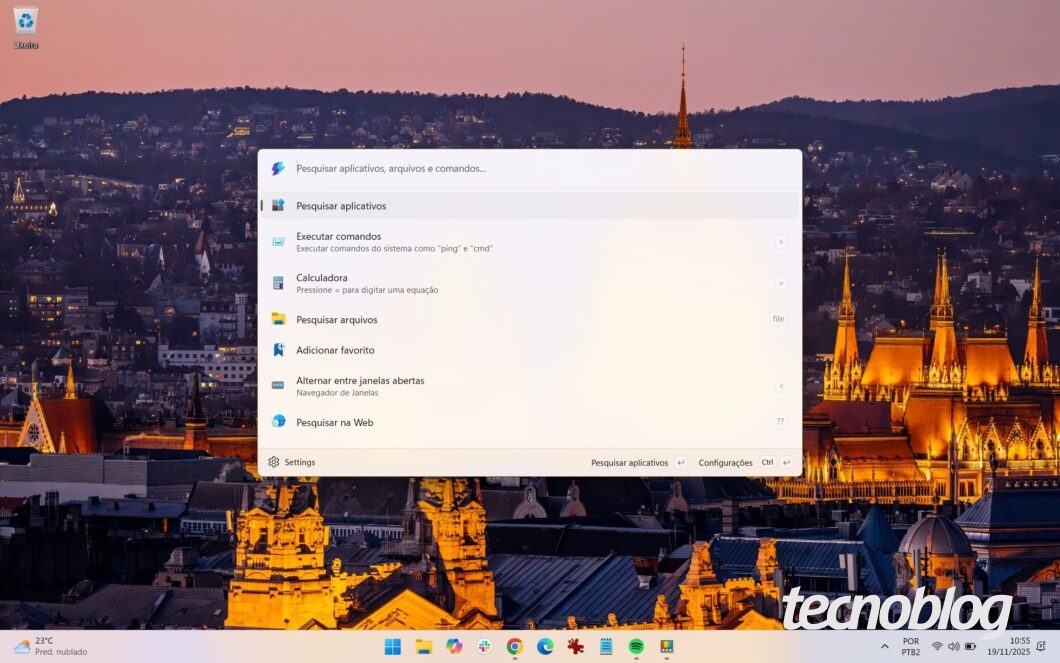Screen dimensions: 1060x663
Task: Launch Google Chrome from the taskbar
Action: coord(515,647)
